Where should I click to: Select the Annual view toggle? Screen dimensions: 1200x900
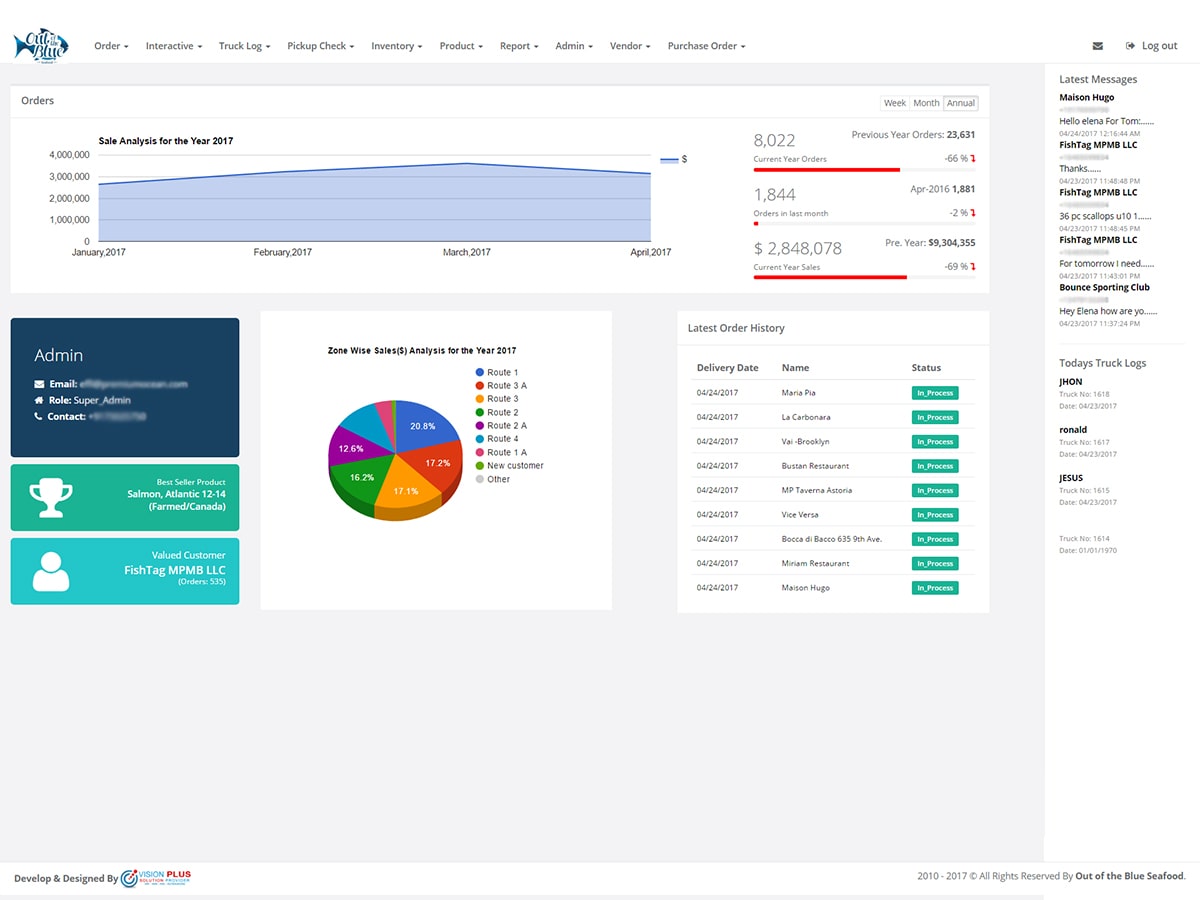pyautogui.click(x=961, y=103)
